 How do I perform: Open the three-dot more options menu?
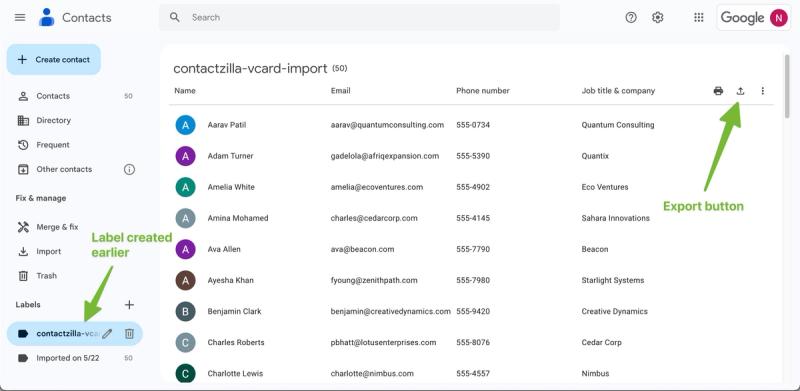(763, 91)
